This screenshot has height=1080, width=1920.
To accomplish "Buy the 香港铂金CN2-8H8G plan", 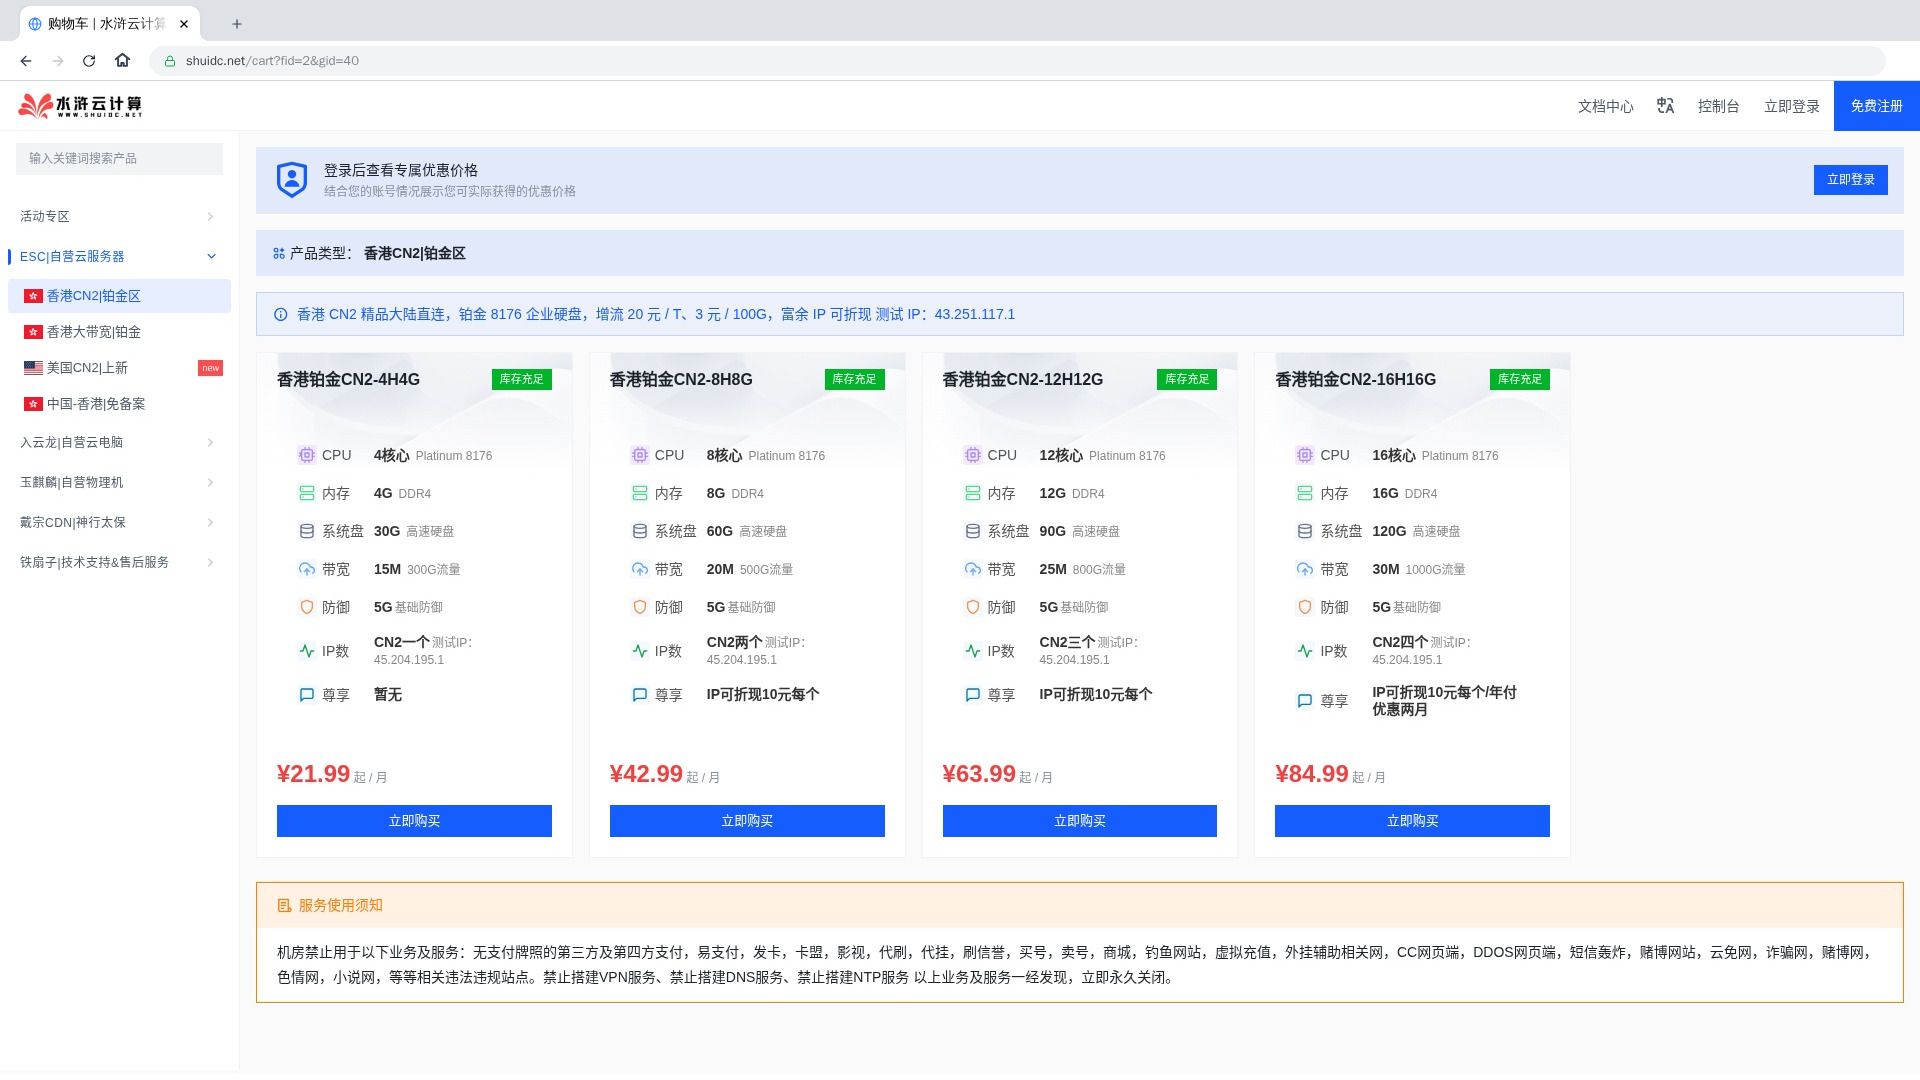I will (747, 821).
